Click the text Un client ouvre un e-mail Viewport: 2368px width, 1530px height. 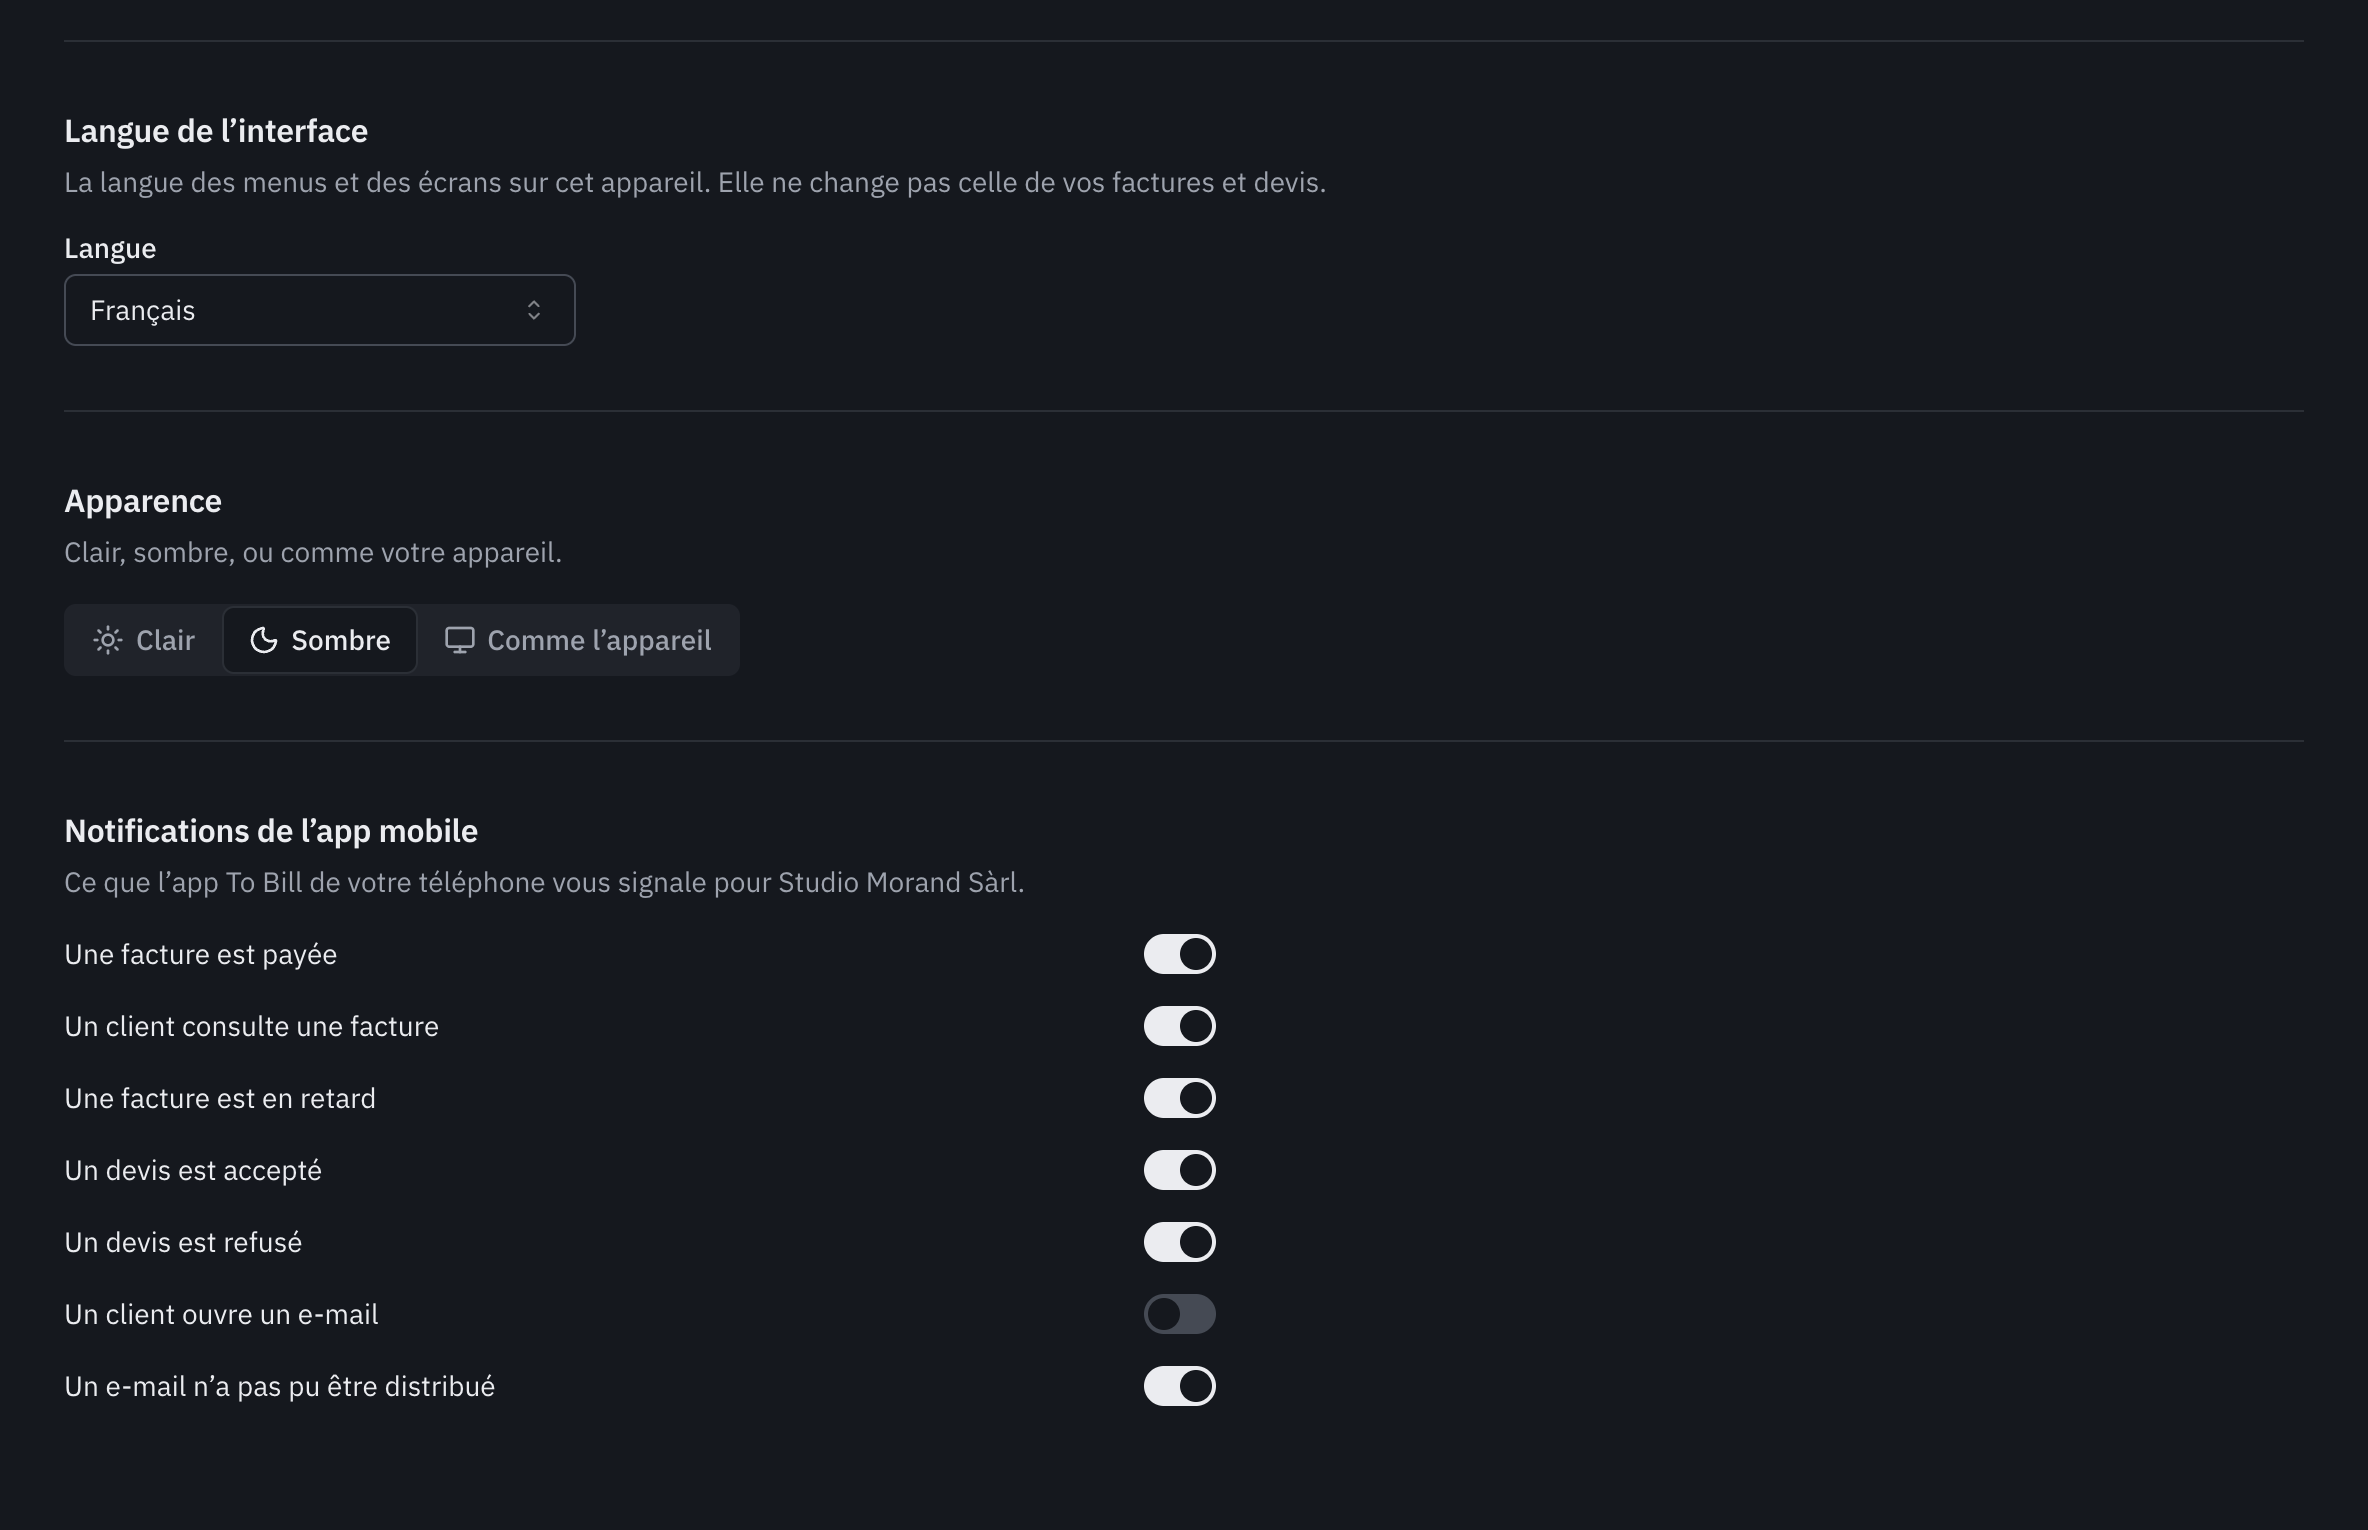point(221,1314)
